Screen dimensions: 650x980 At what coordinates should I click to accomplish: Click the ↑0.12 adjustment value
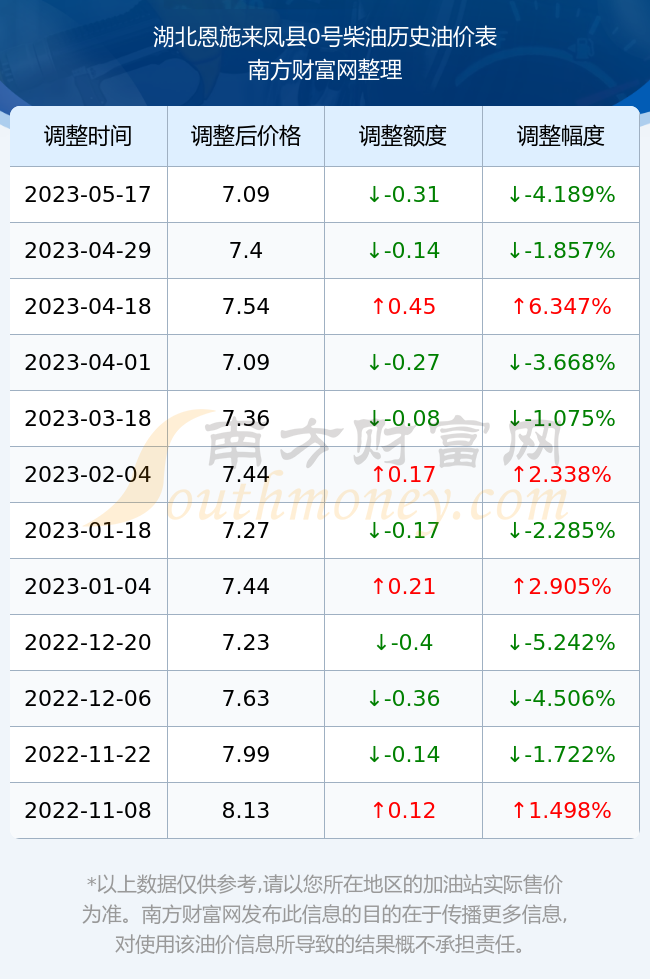pos(403,811)
